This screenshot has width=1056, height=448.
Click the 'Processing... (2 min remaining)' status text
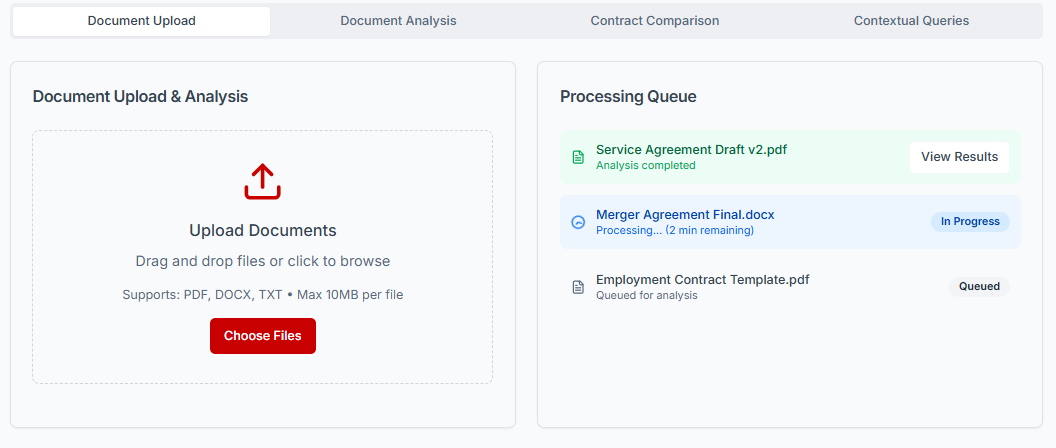[x=674, y=231]
